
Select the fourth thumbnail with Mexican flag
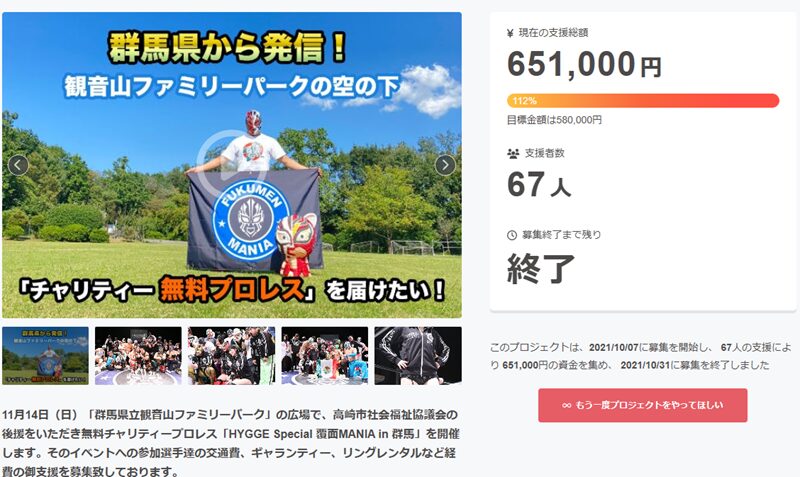[x=325, y=356]
